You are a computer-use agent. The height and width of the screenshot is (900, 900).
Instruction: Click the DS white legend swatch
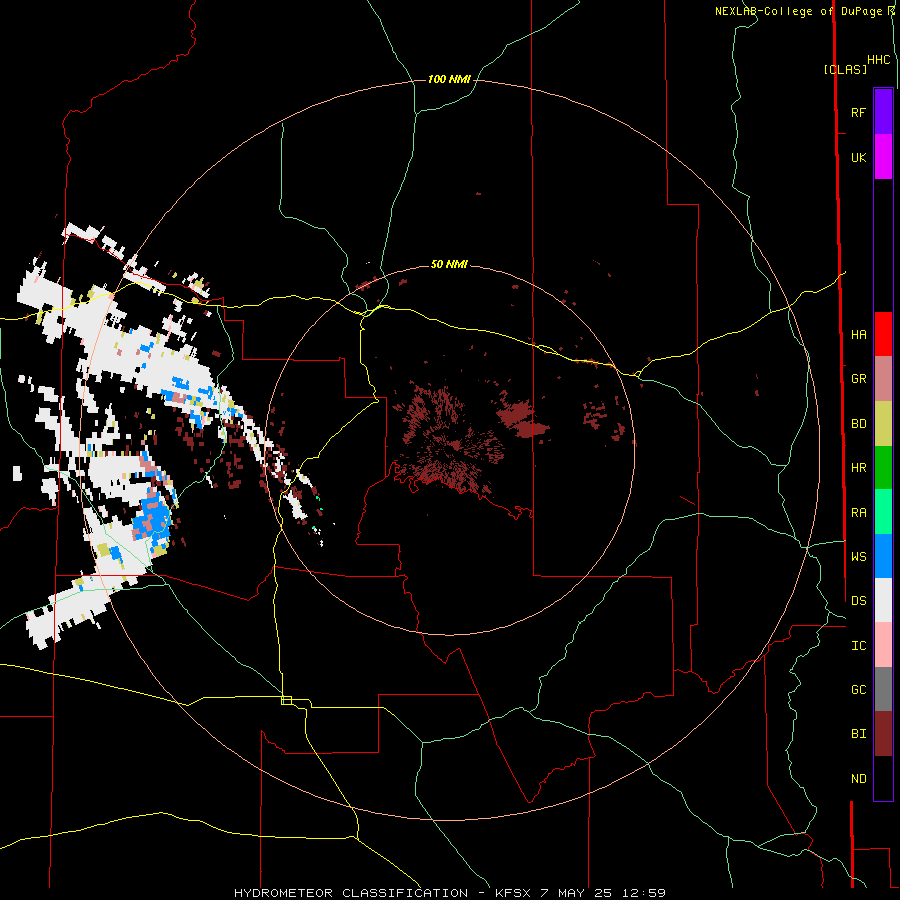coord(883,600)
